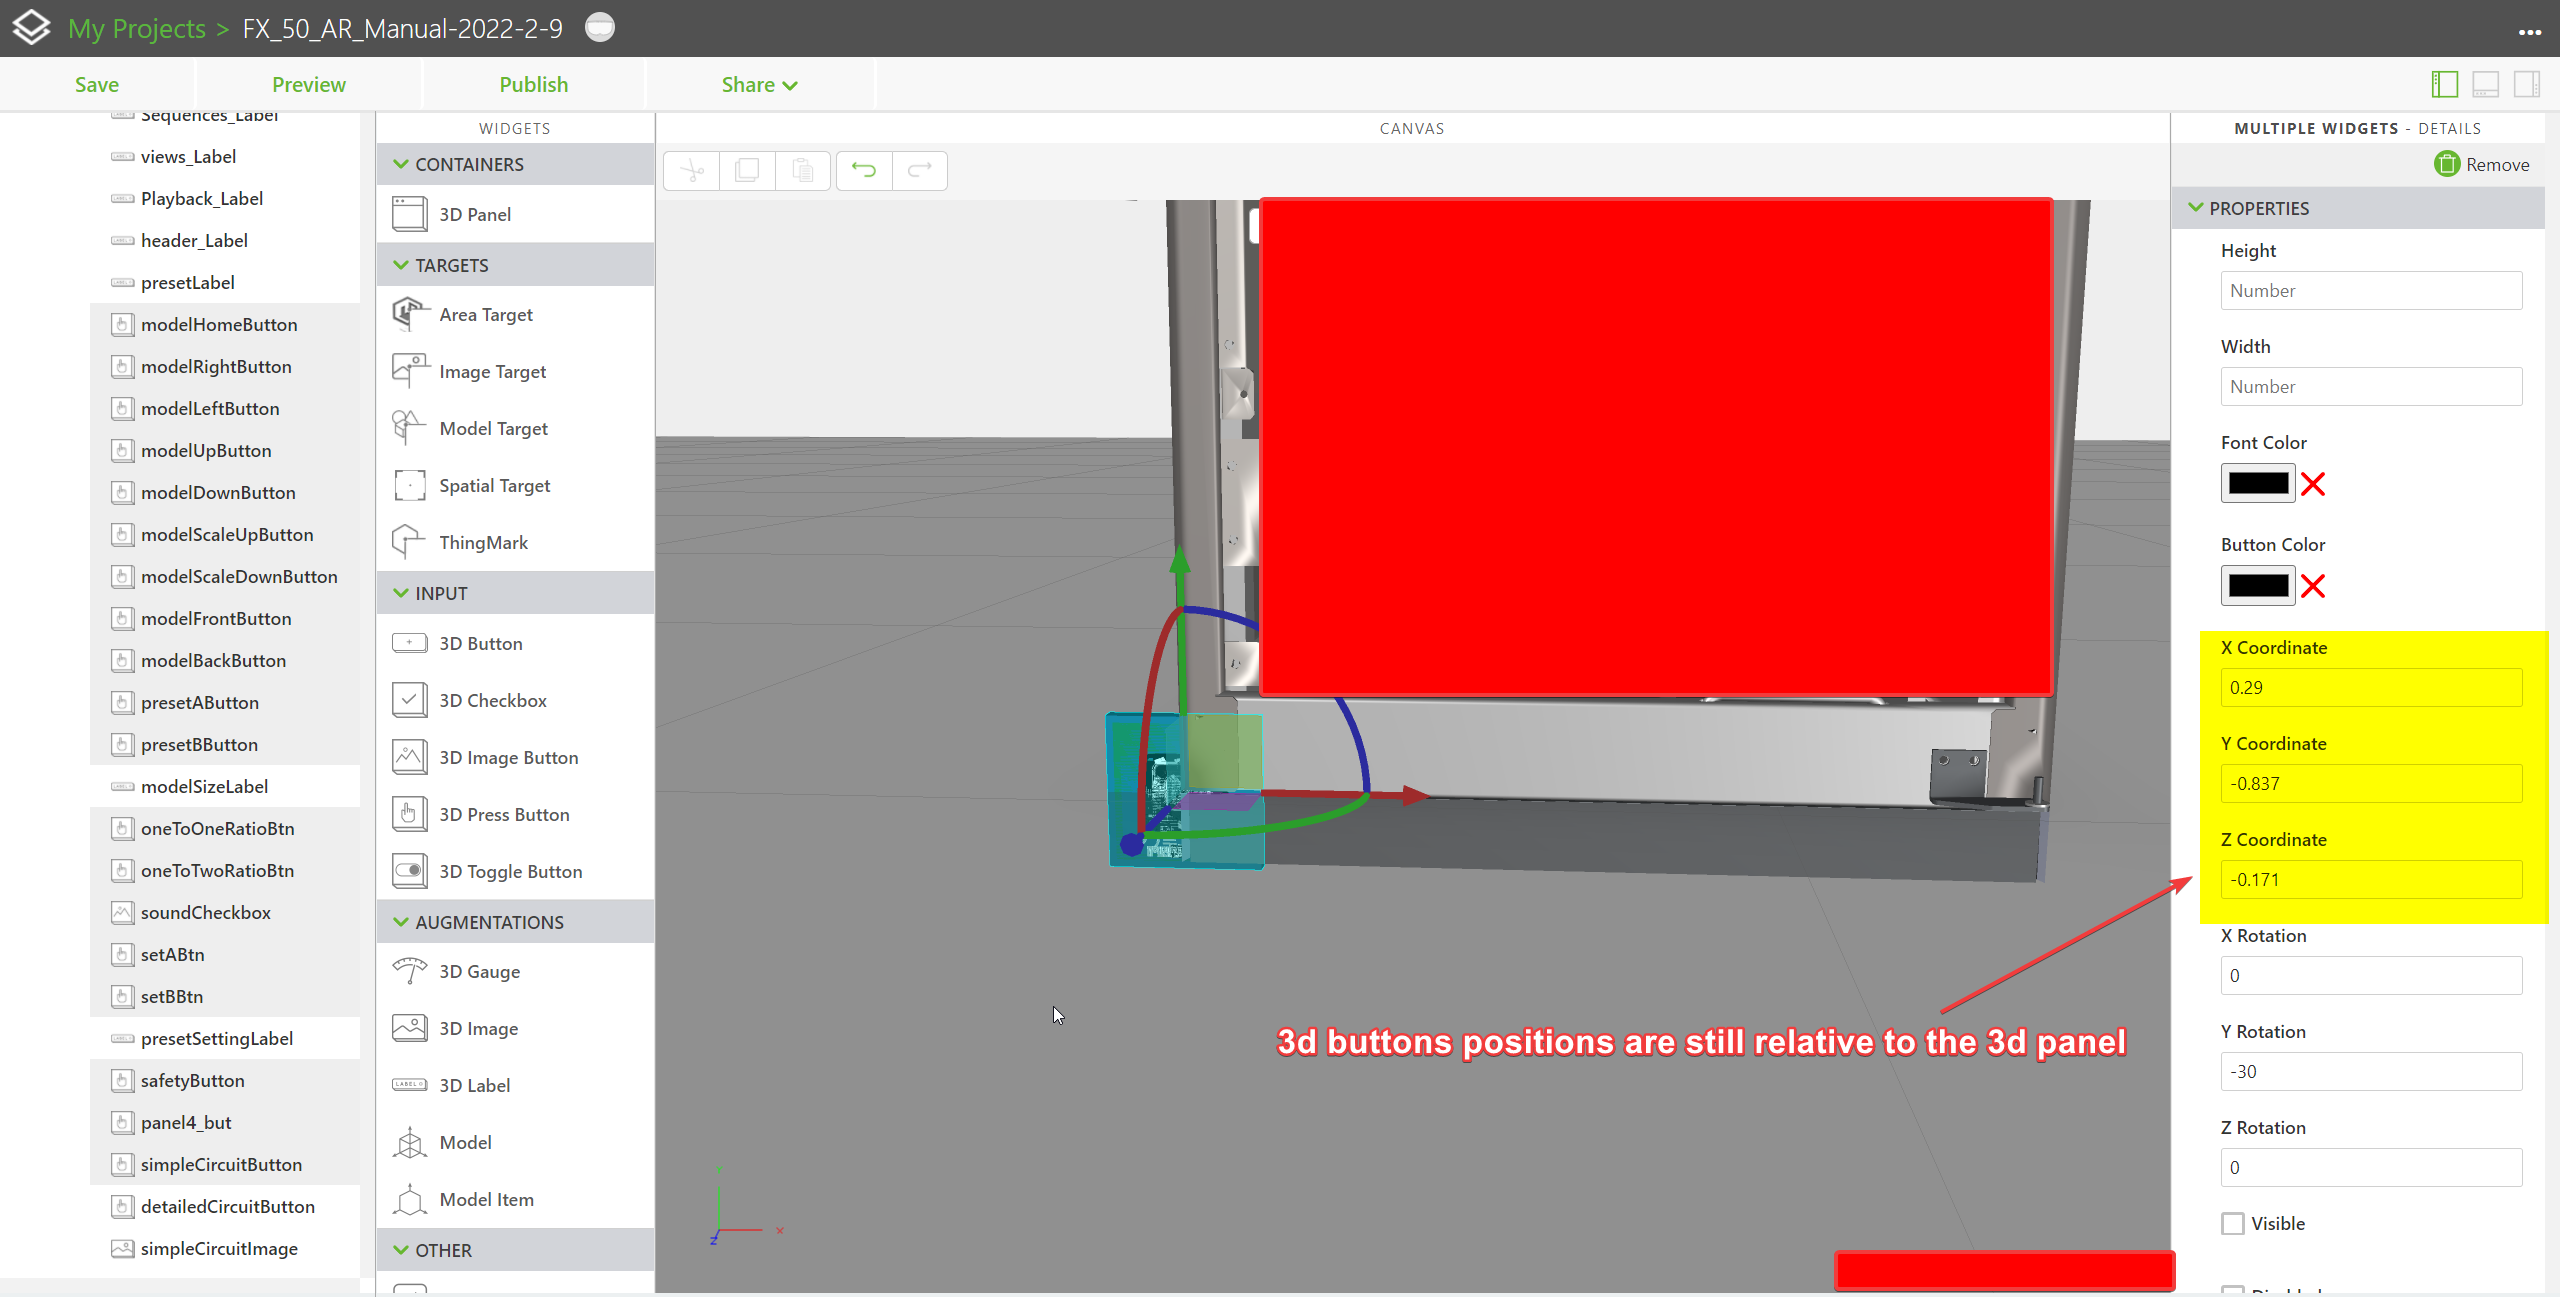The image size is (2560, 1297).
Task: Pick the 3D Gauge augmentation icon
Action: pos(408,970)
